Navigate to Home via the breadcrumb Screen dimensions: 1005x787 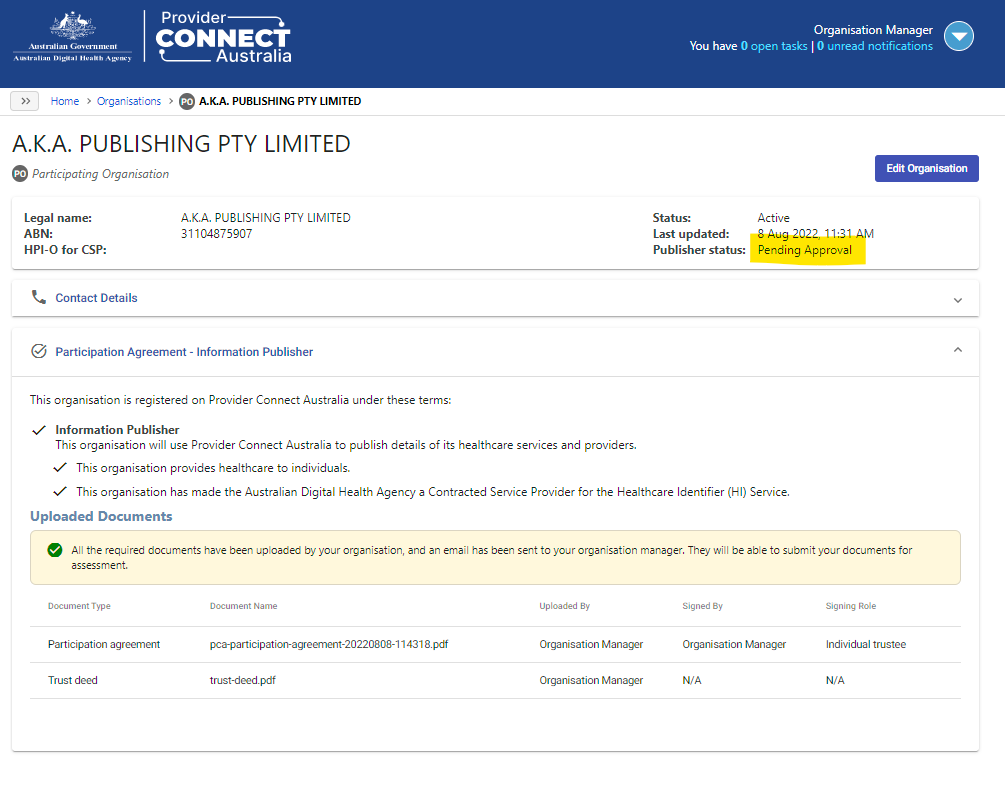pos(64,101)
